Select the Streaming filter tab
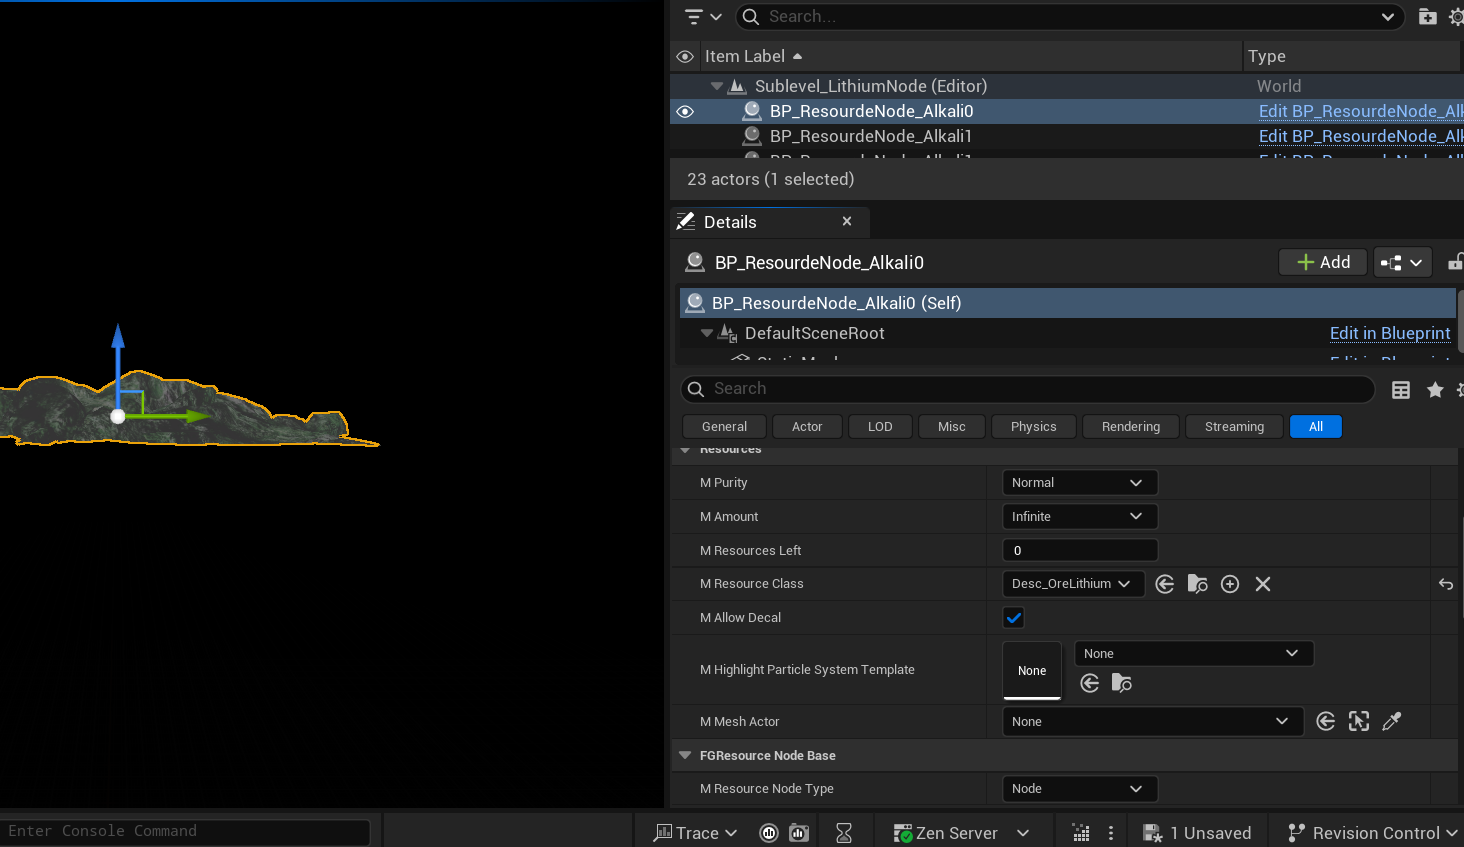The image size is (1464, 847). click(1234, 427)
